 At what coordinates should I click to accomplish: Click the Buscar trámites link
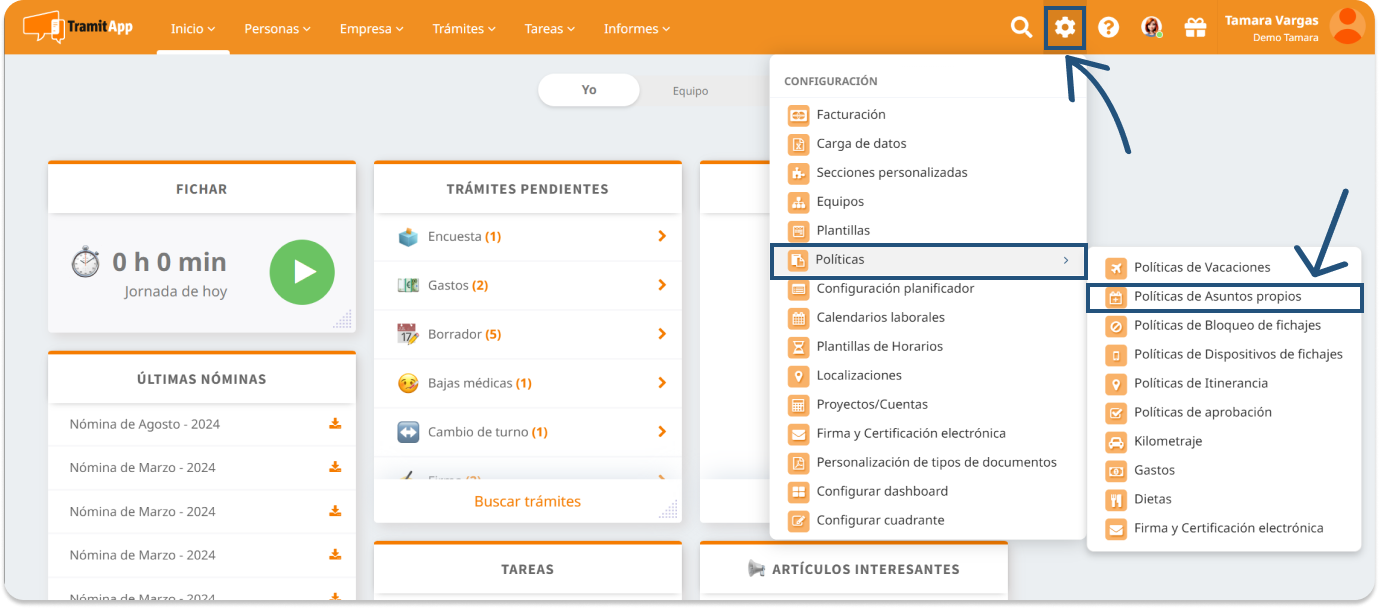pos(527,501)
